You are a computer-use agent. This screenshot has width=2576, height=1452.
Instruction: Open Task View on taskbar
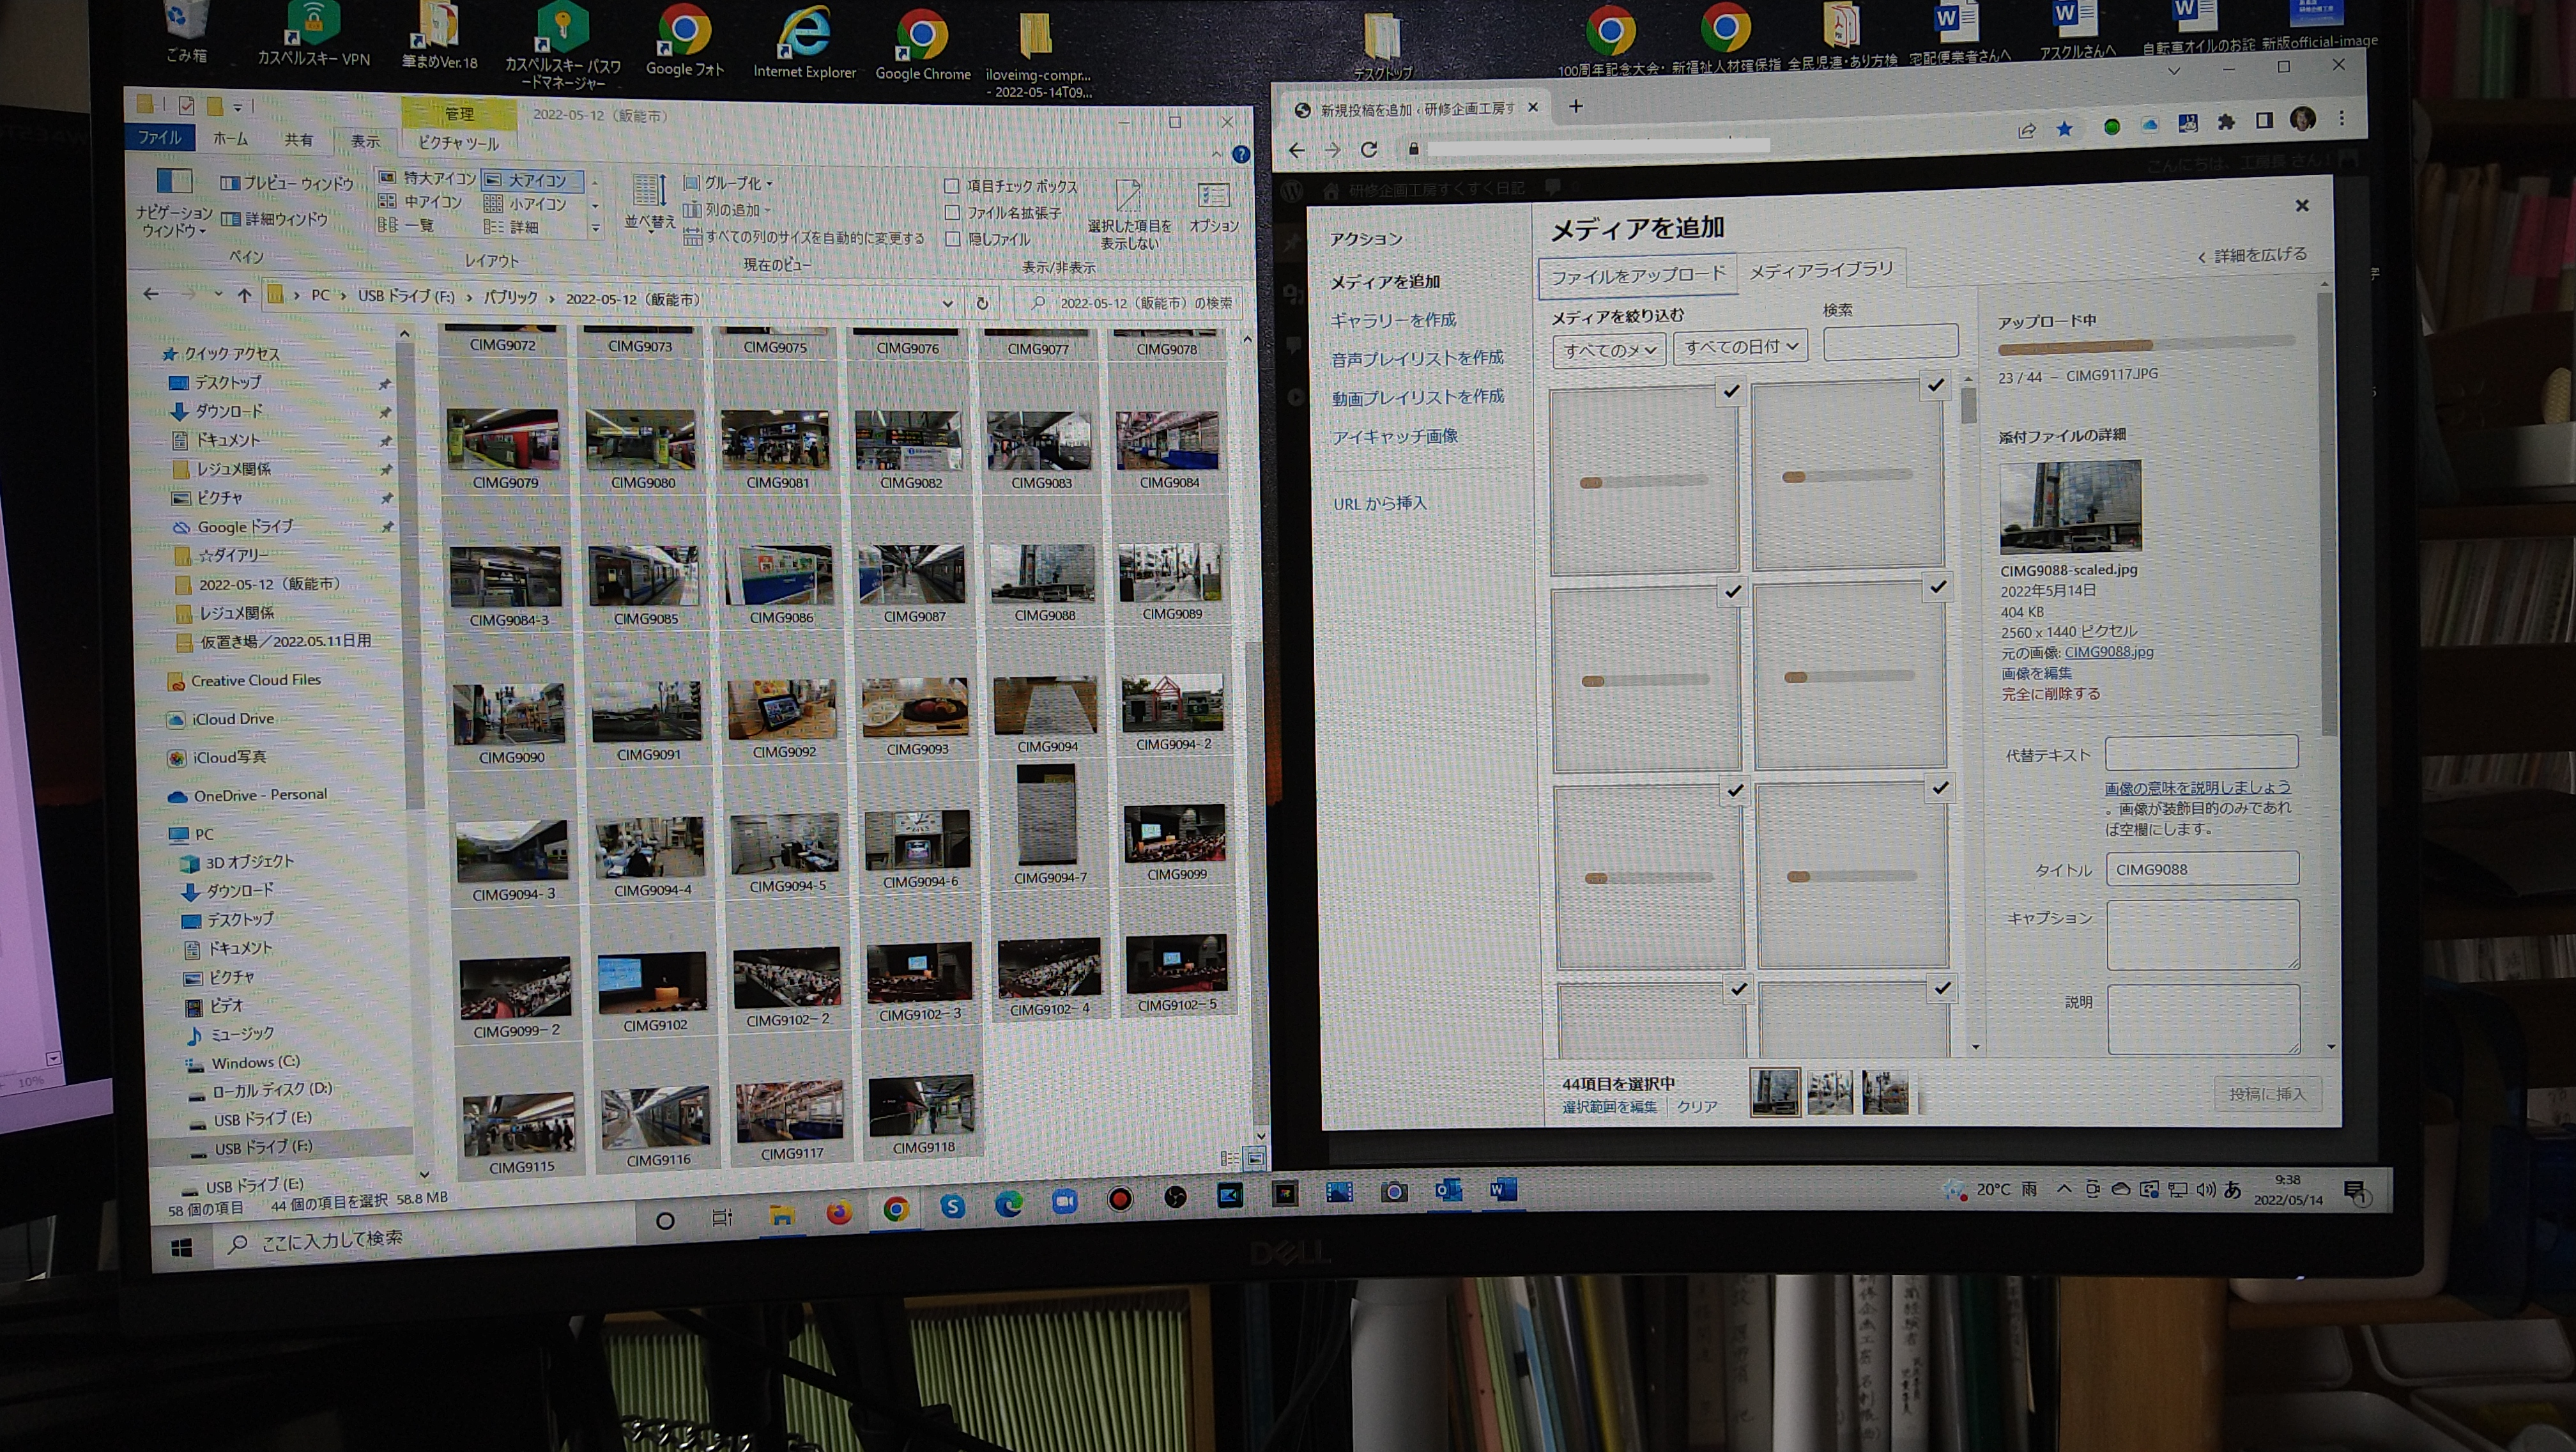coord(721,1217)
